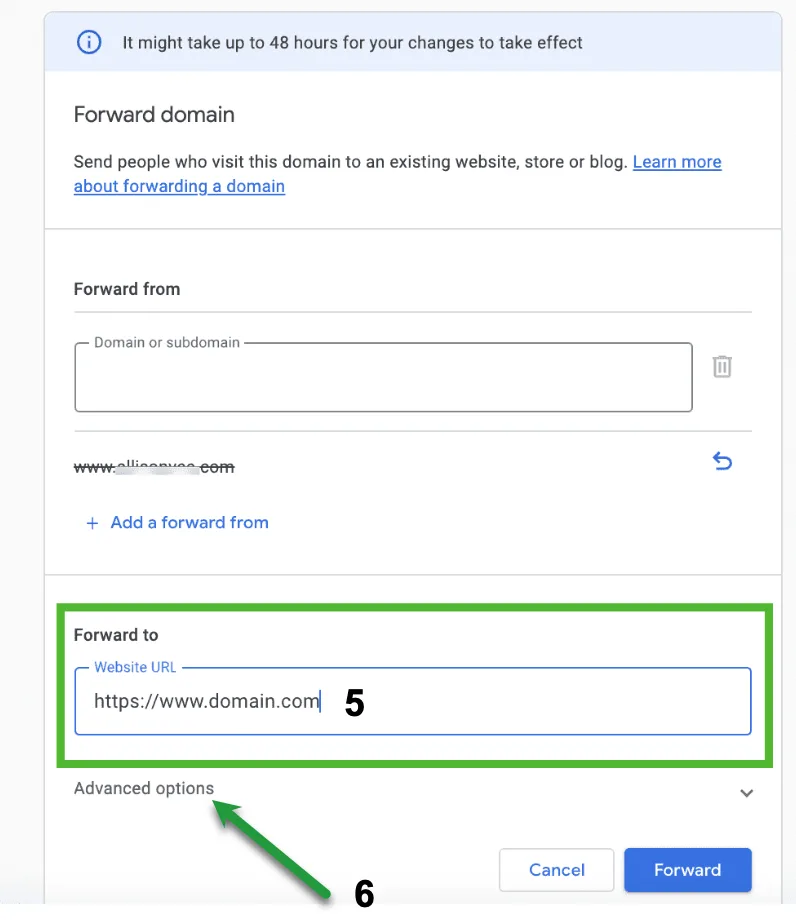The height and width of the screenshot is (922, 796).
Task: Click the plus icon beside Add a forward from
Action: 92,523
